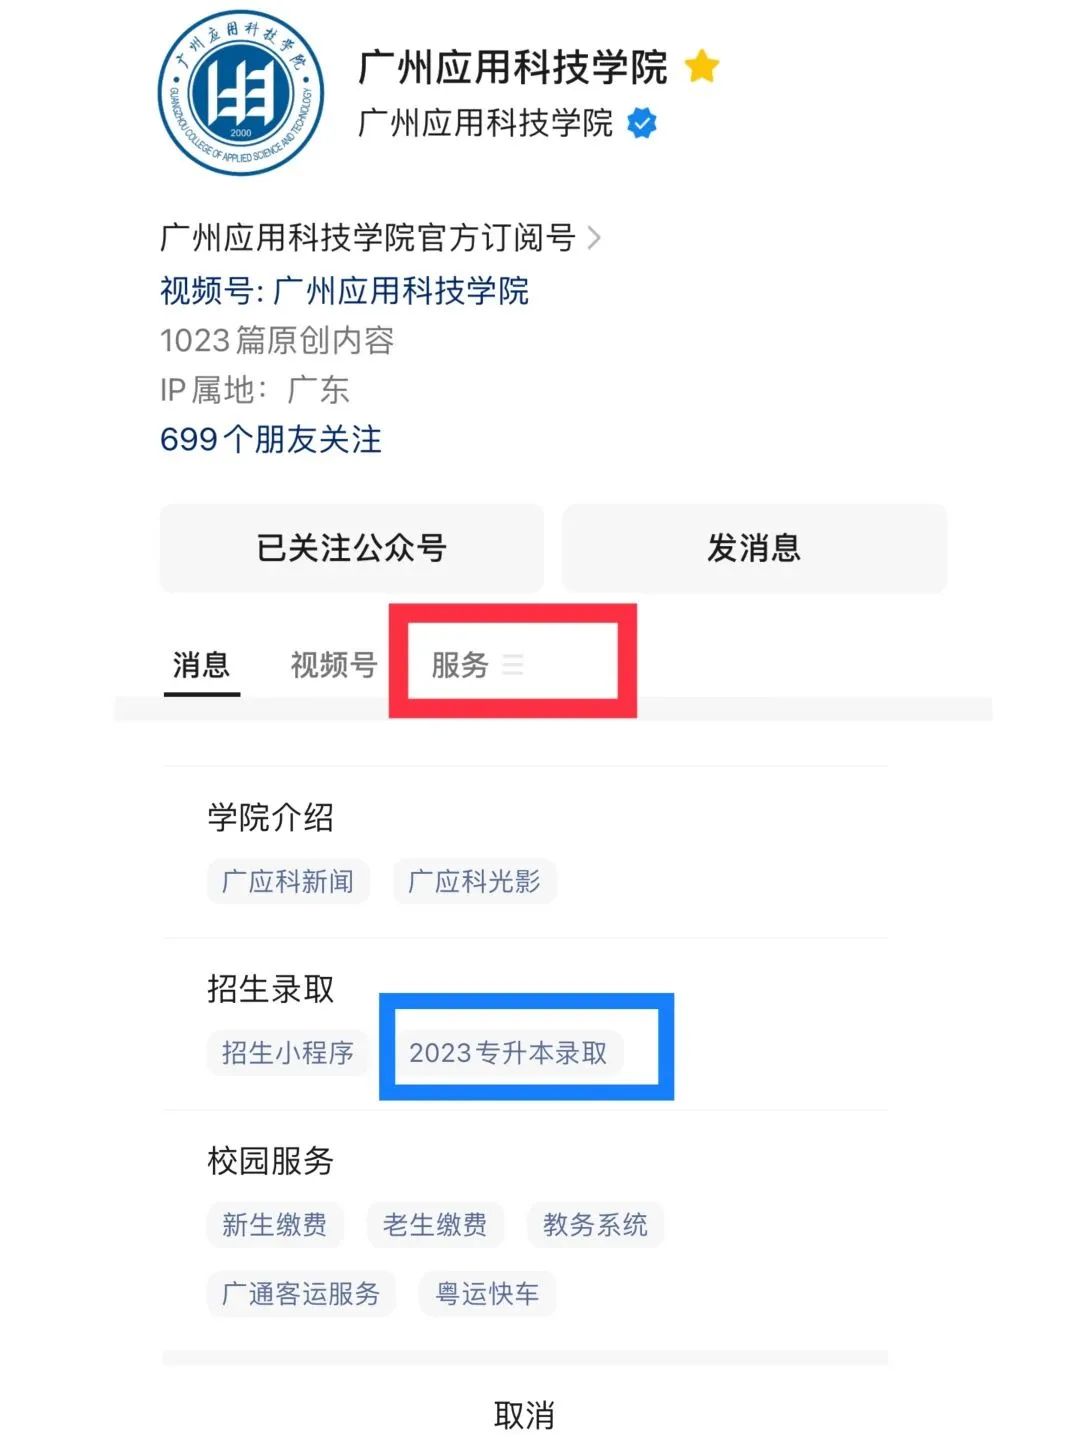
Task: Open the 广通客运服务 entry
Action: (x=300, y=1294)
